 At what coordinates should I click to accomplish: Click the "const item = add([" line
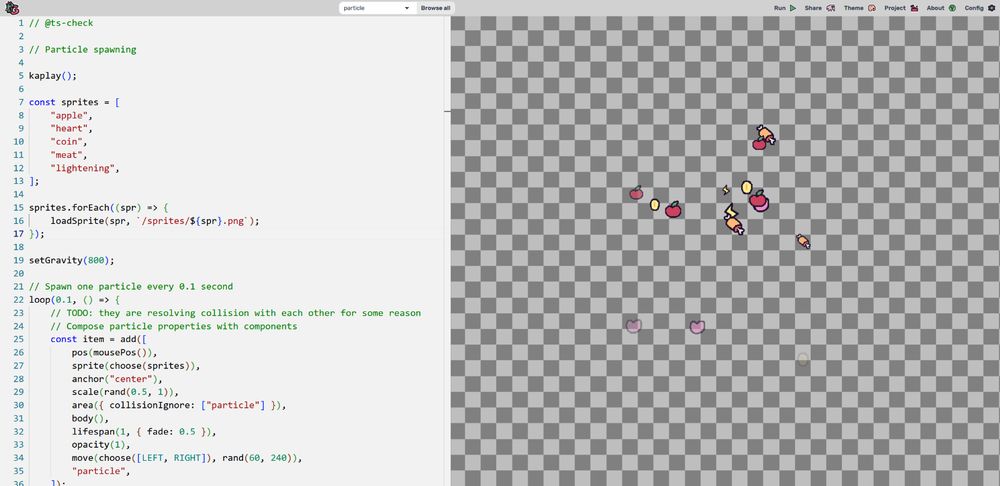(98, 339)
